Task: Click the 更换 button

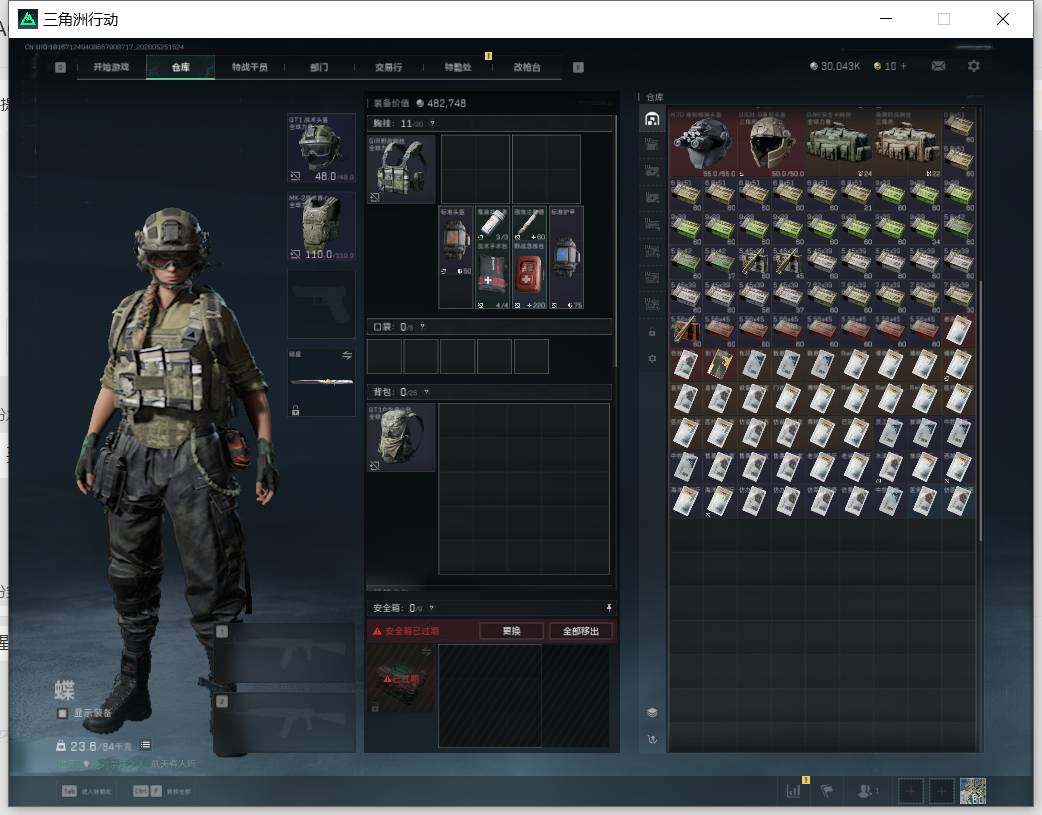Action: (x=511, y=631)
